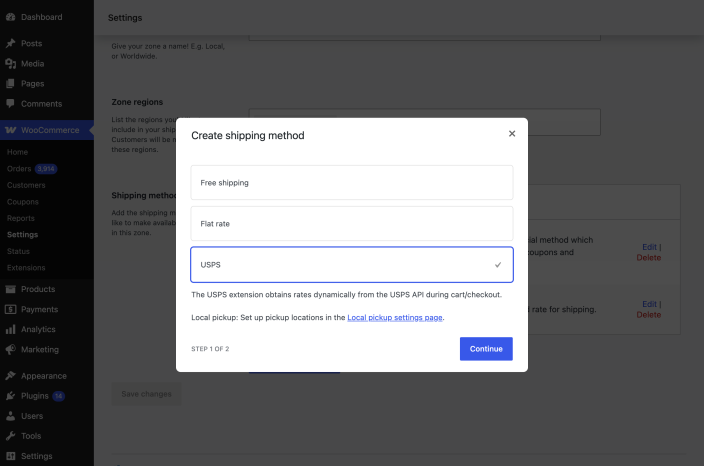Open WooCommerce Settings submenu item

click(22, 235)
